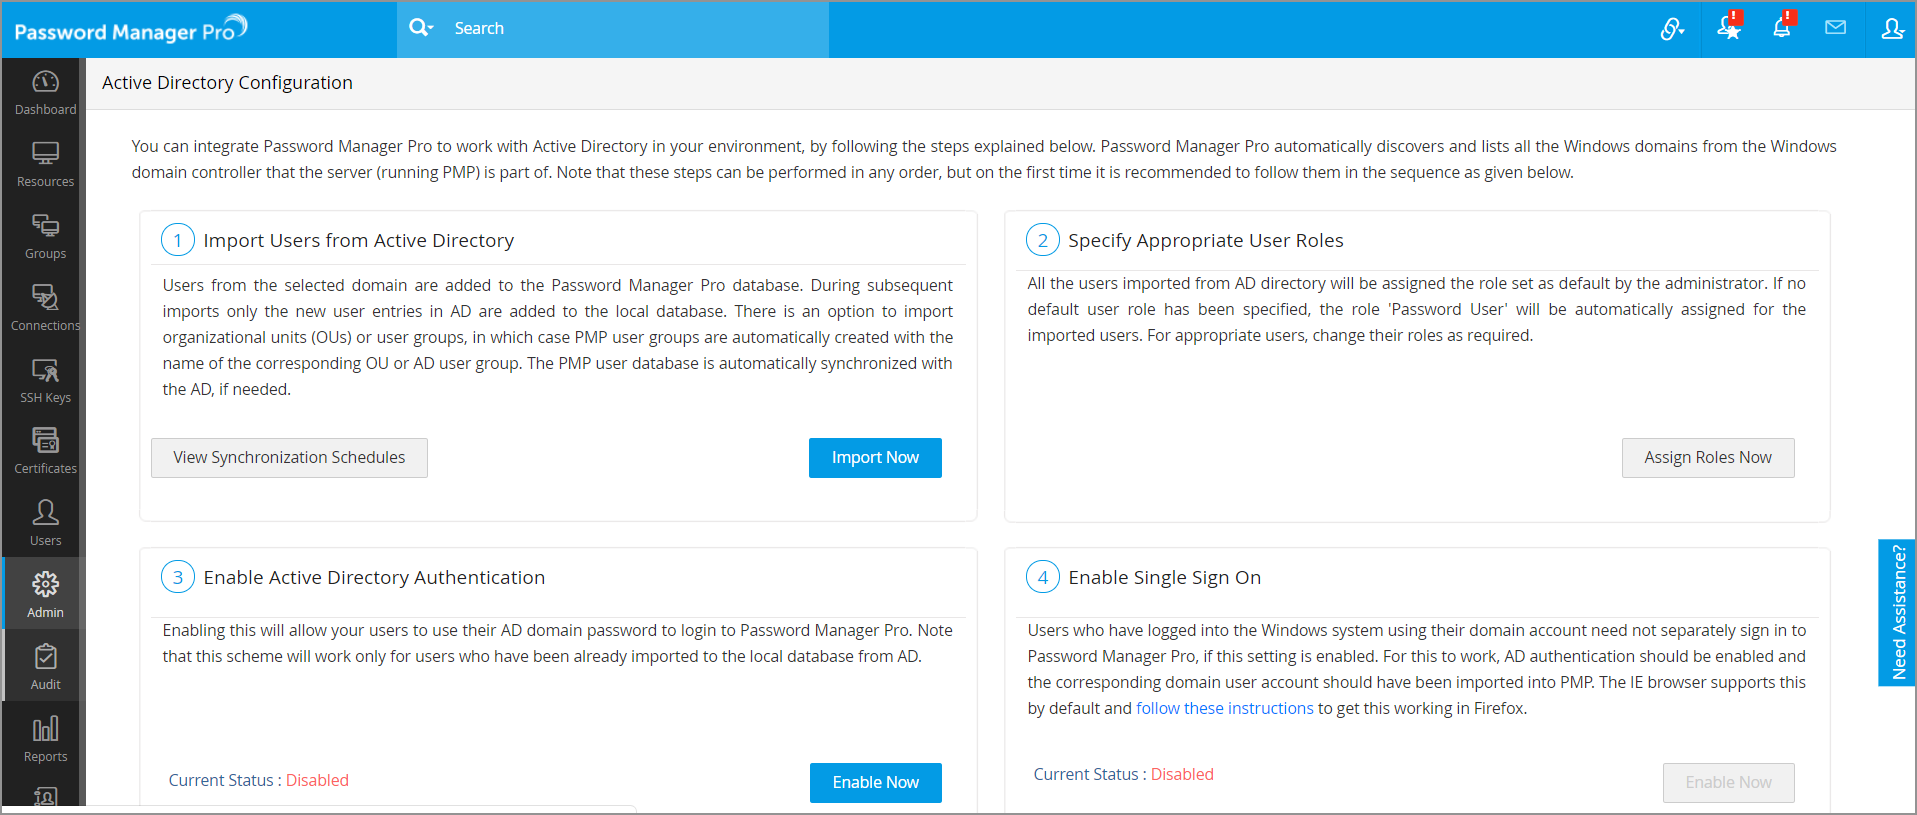Click the Password Manager Pro logo

[x=131, y=29]
